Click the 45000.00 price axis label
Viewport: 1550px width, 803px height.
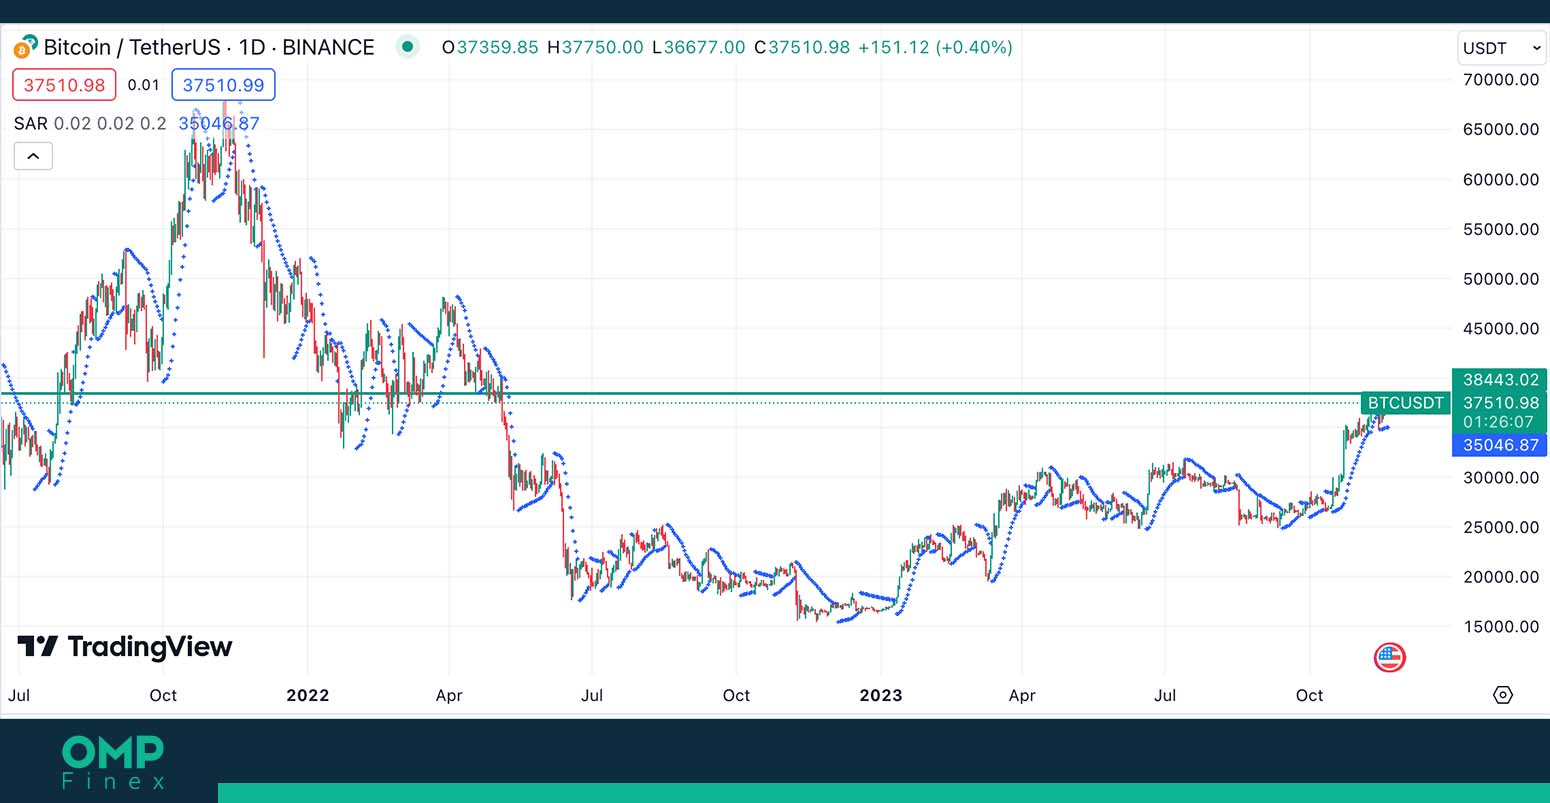pyautogui.click(x=1500, y=329)
